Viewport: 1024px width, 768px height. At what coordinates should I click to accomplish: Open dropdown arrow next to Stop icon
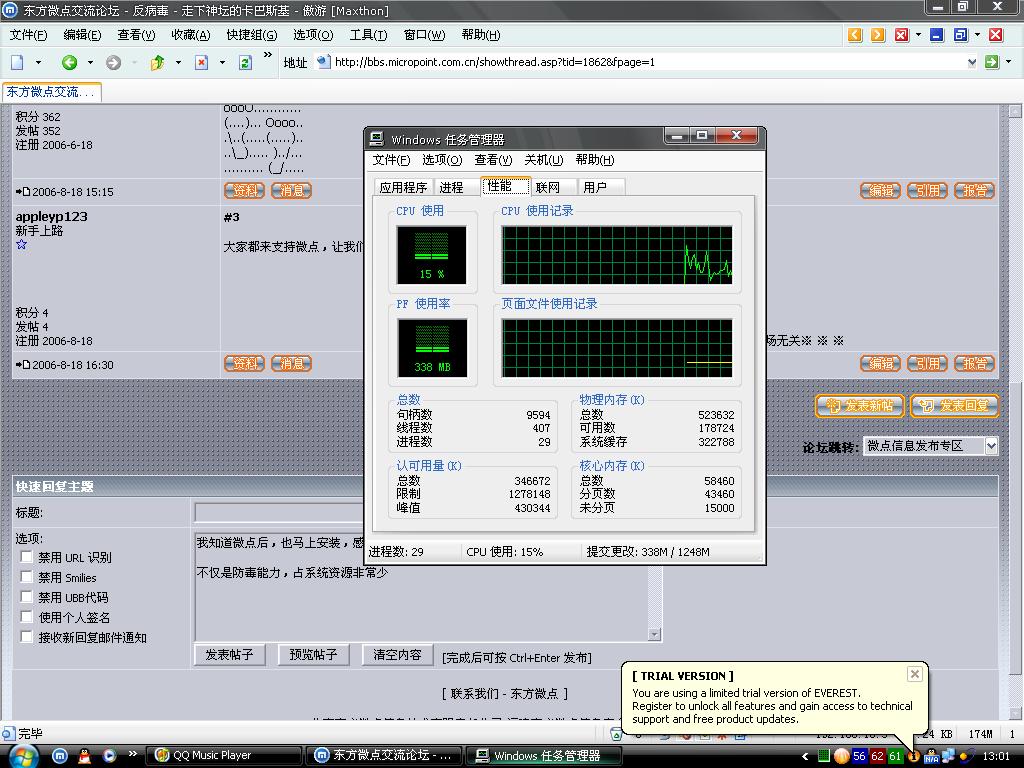click(222, 63)
